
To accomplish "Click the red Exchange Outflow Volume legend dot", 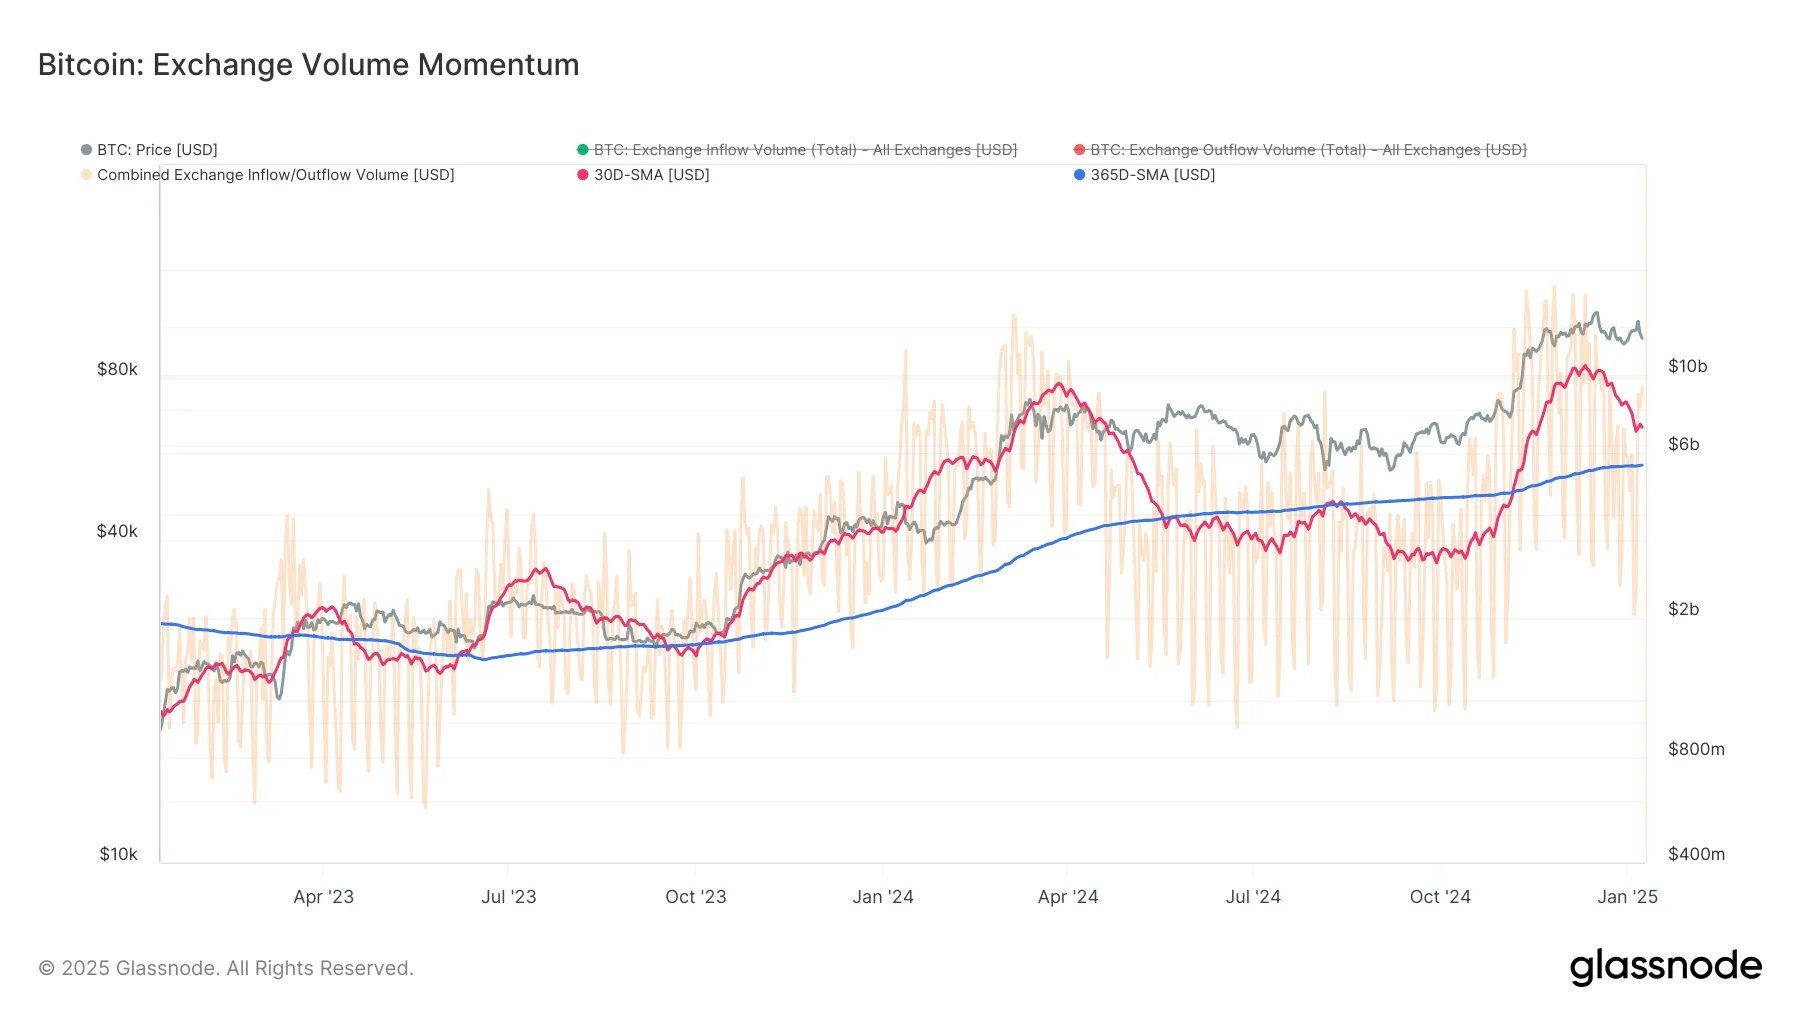I will pos(1080,149).
